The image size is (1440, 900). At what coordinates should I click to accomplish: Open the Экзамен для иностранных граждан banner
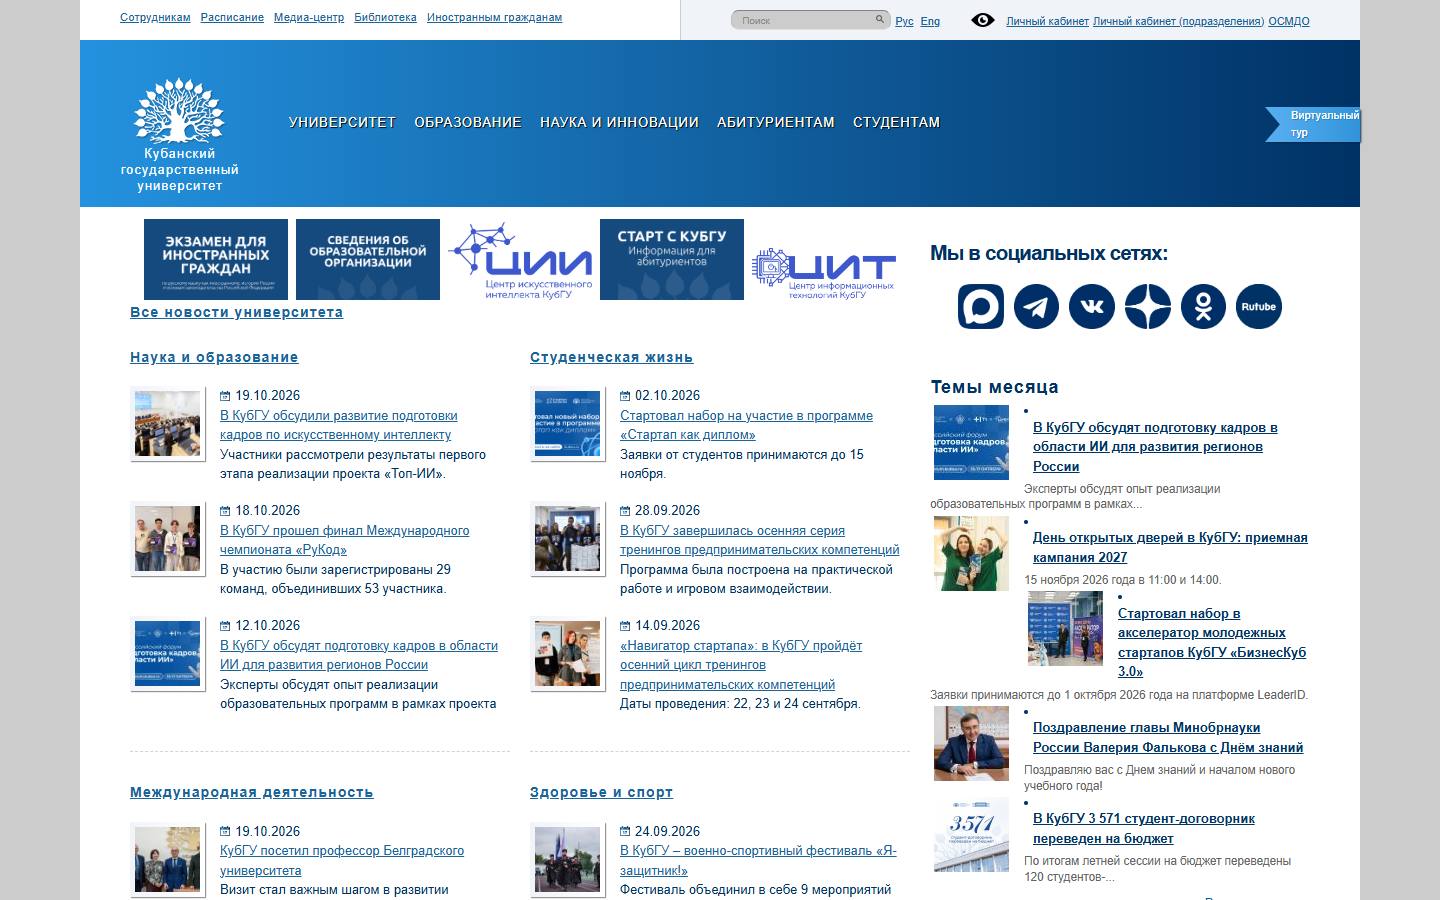click(x=216, y=259)
